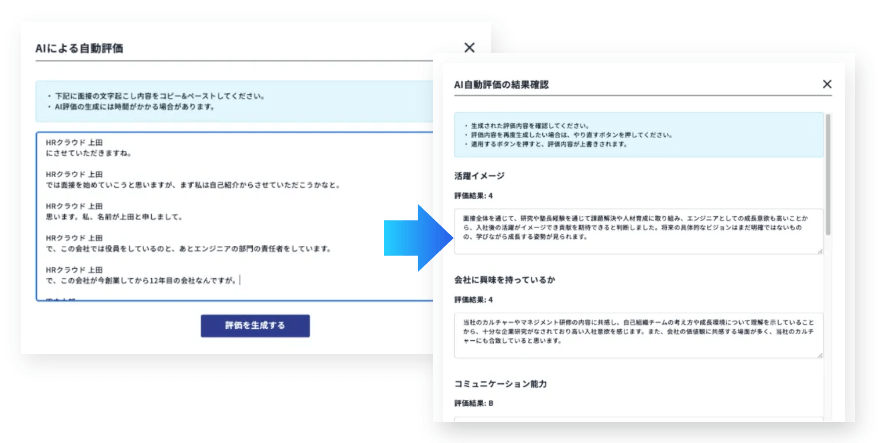
Task: Click the AI自動評価の結果確認 dialog title
Action: 501,85
